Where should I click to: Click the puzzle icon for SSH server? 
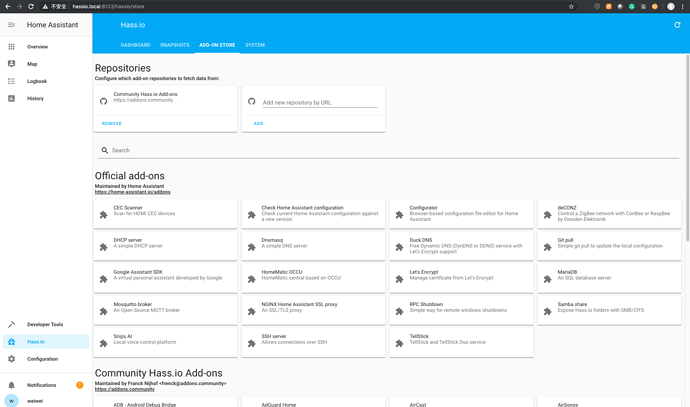point(251,343)
